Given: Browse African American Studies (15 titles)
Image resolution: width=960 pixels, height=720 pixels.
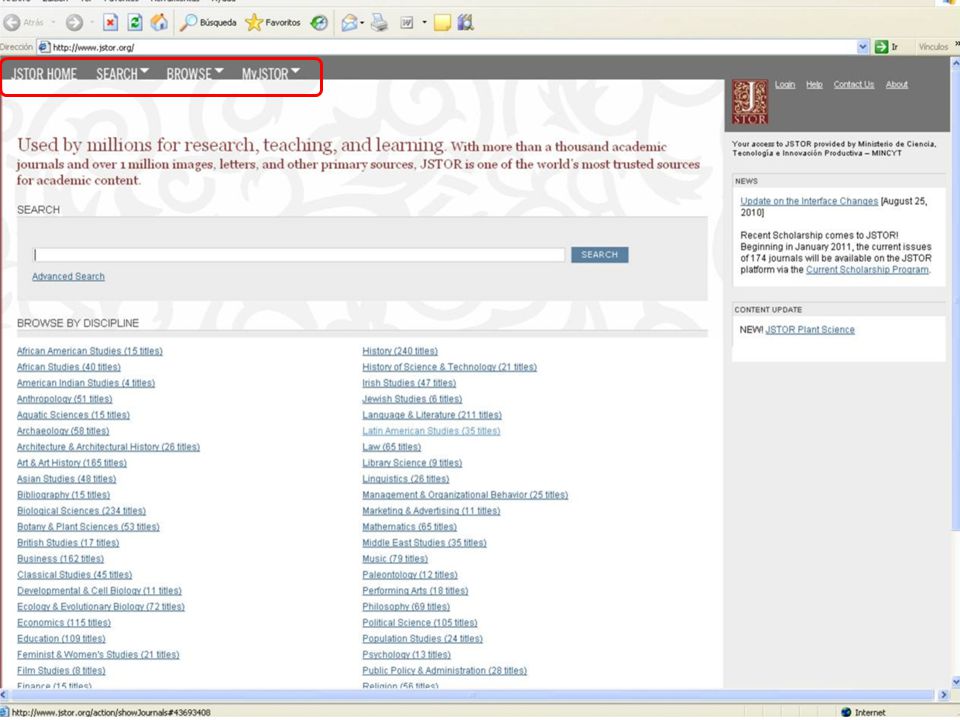Looking at the screenshot, I should click(x=89, y=351).
